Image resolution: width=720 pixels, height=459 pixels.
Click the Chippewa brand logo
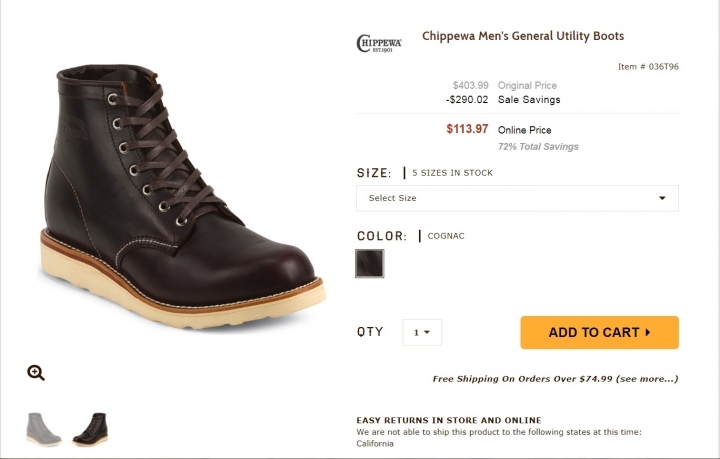pos(379,44)
